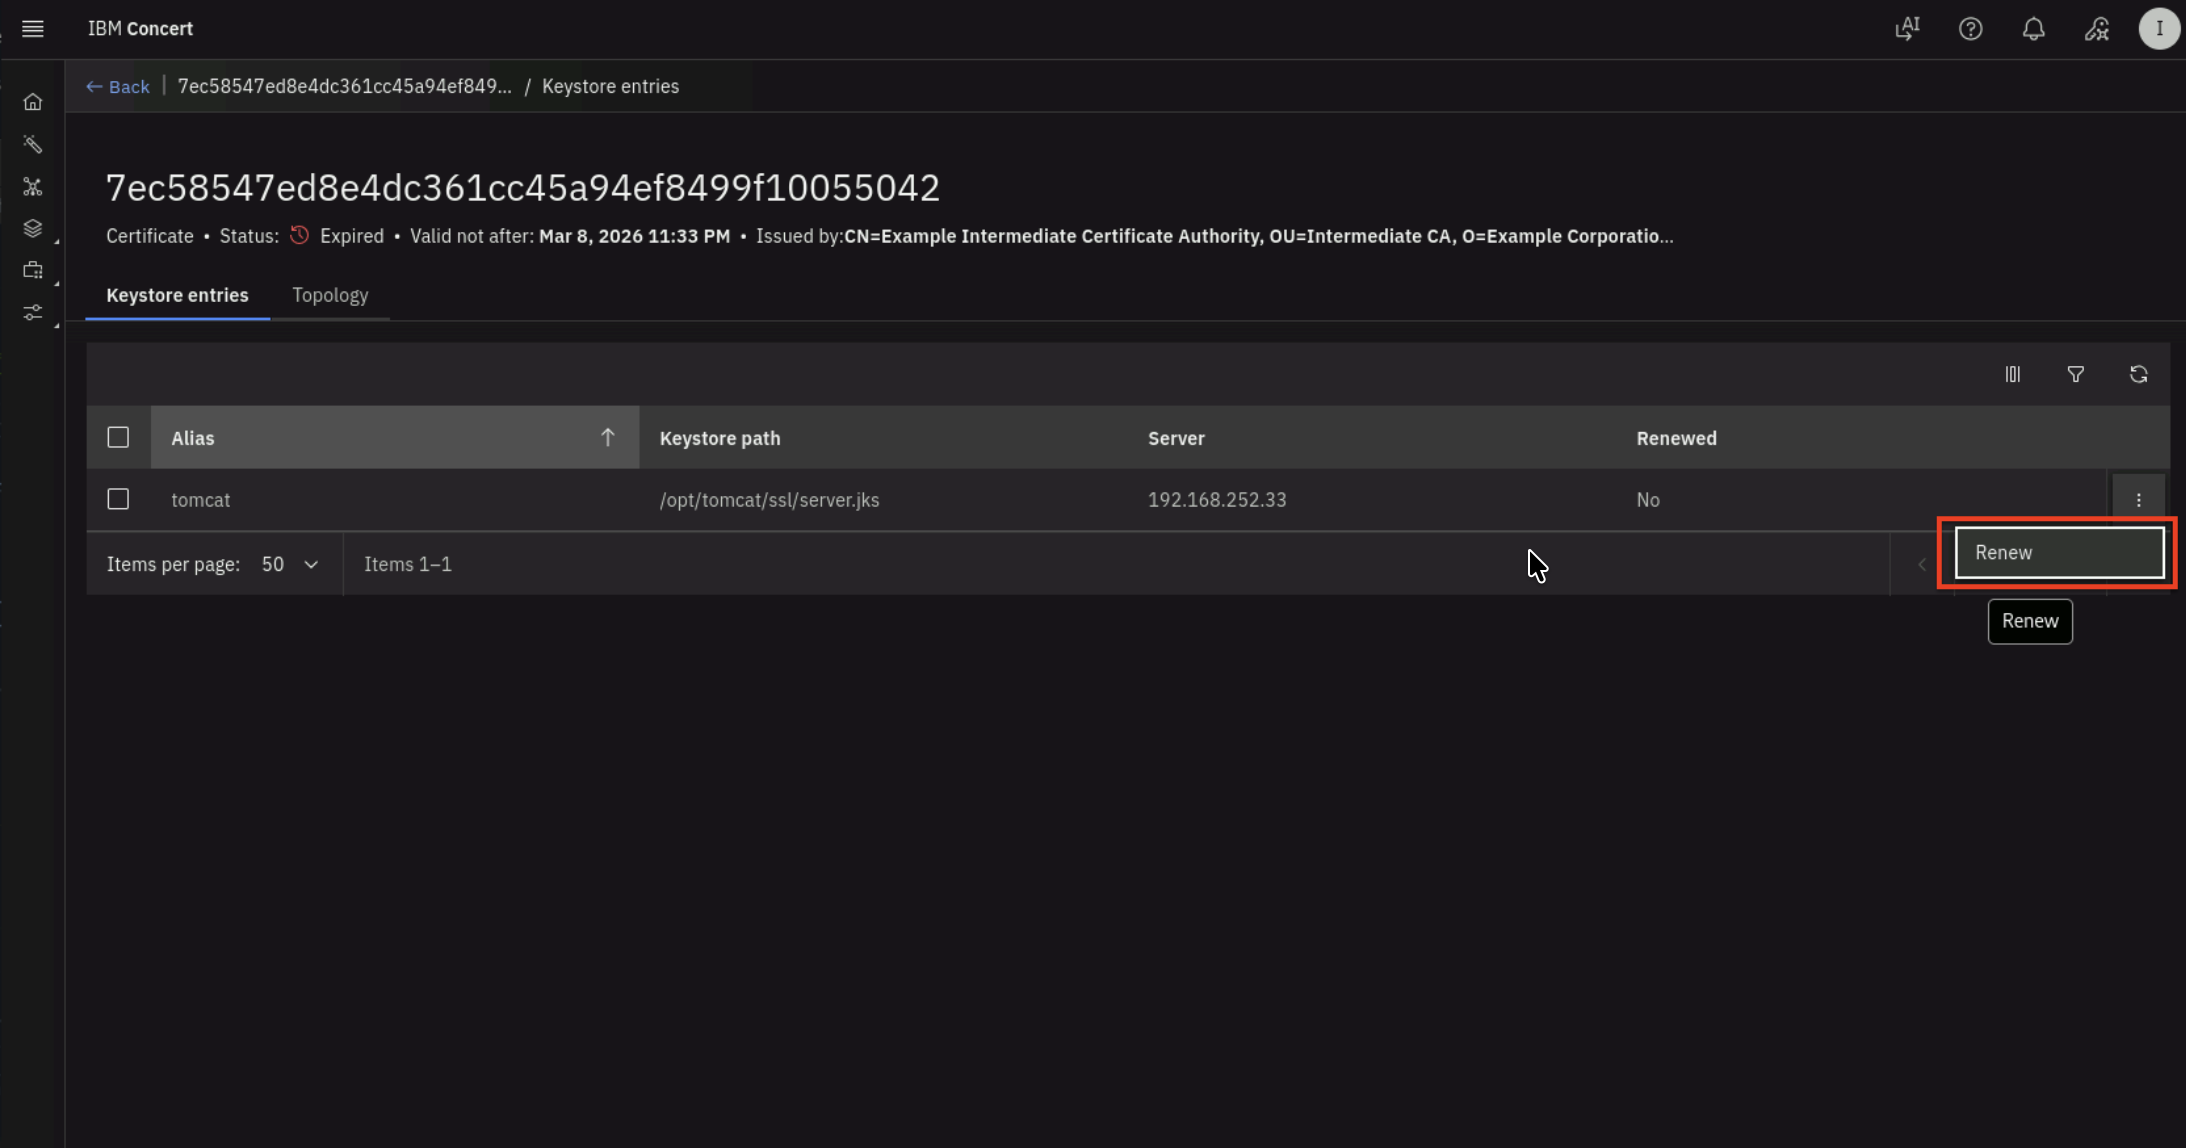Open the tomcat row overflow menu

pyautogui.click(x=2138, y=500)
